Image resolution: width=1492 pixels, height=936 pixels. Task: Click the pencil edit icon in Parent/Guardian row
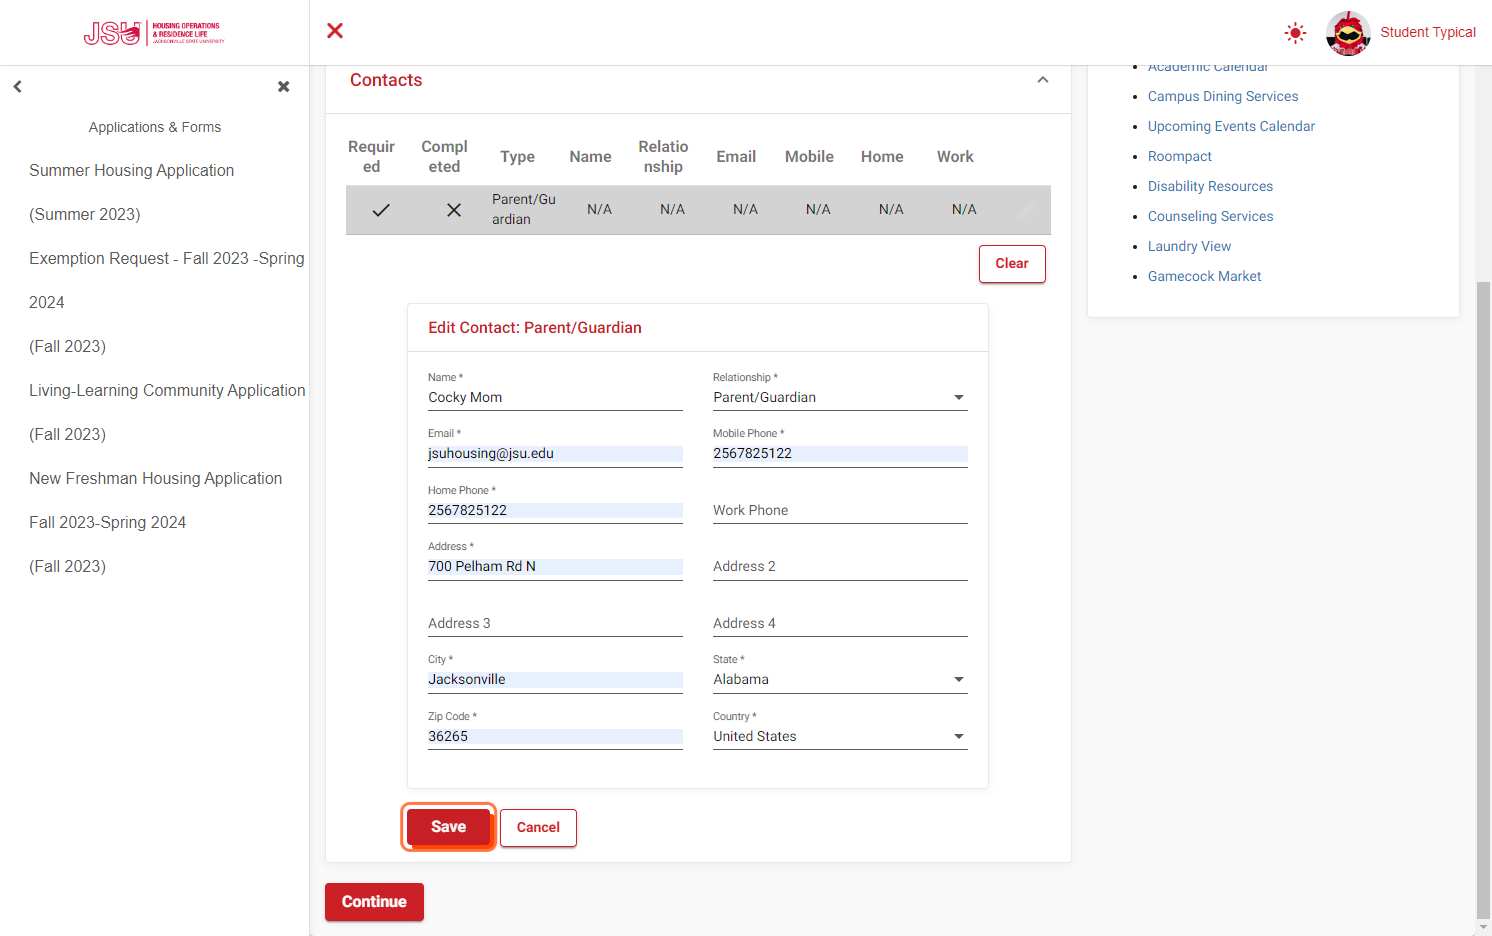(x=1026, y=210)
